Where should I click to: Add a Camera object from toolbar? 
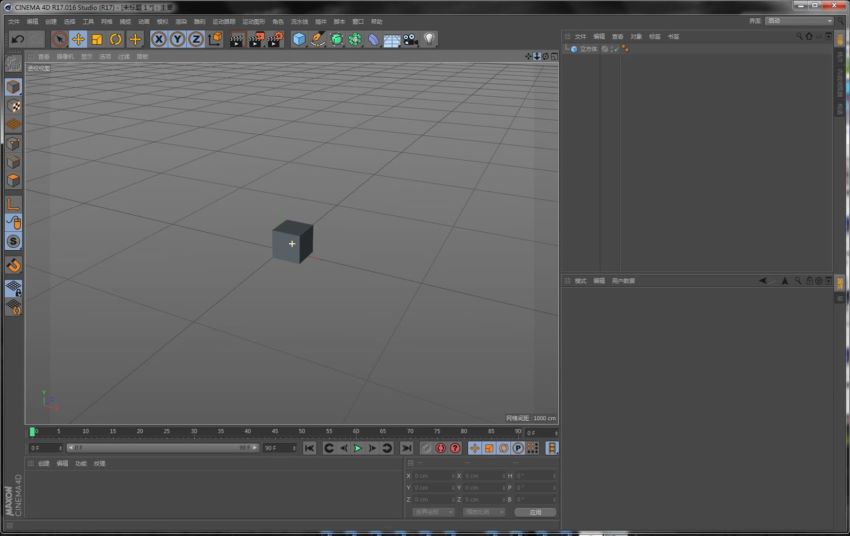pyautogui.click(x=410, y=39)
